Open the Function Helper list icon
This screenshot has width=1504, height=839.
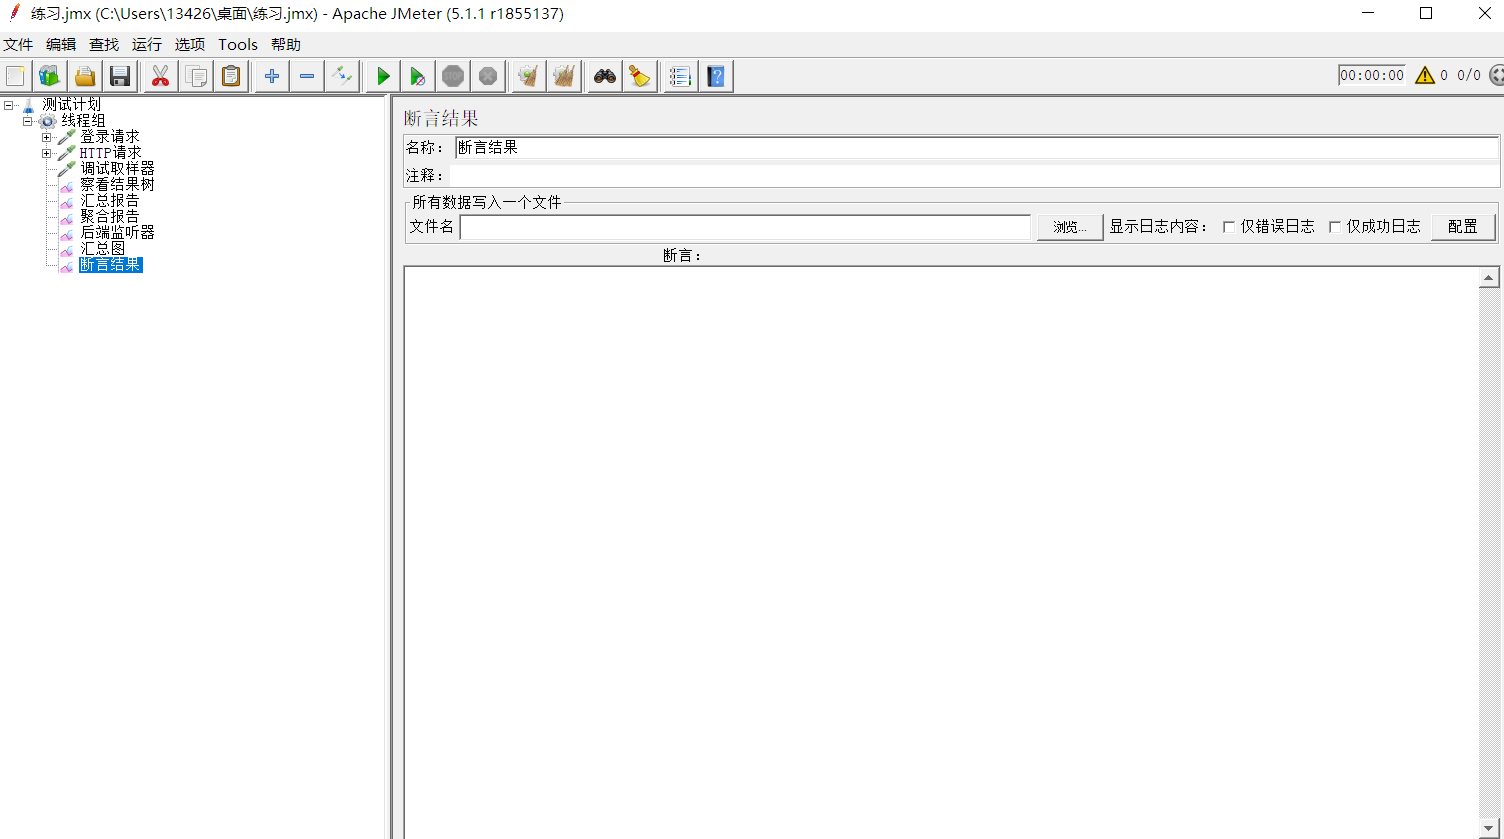pos(680,76)
